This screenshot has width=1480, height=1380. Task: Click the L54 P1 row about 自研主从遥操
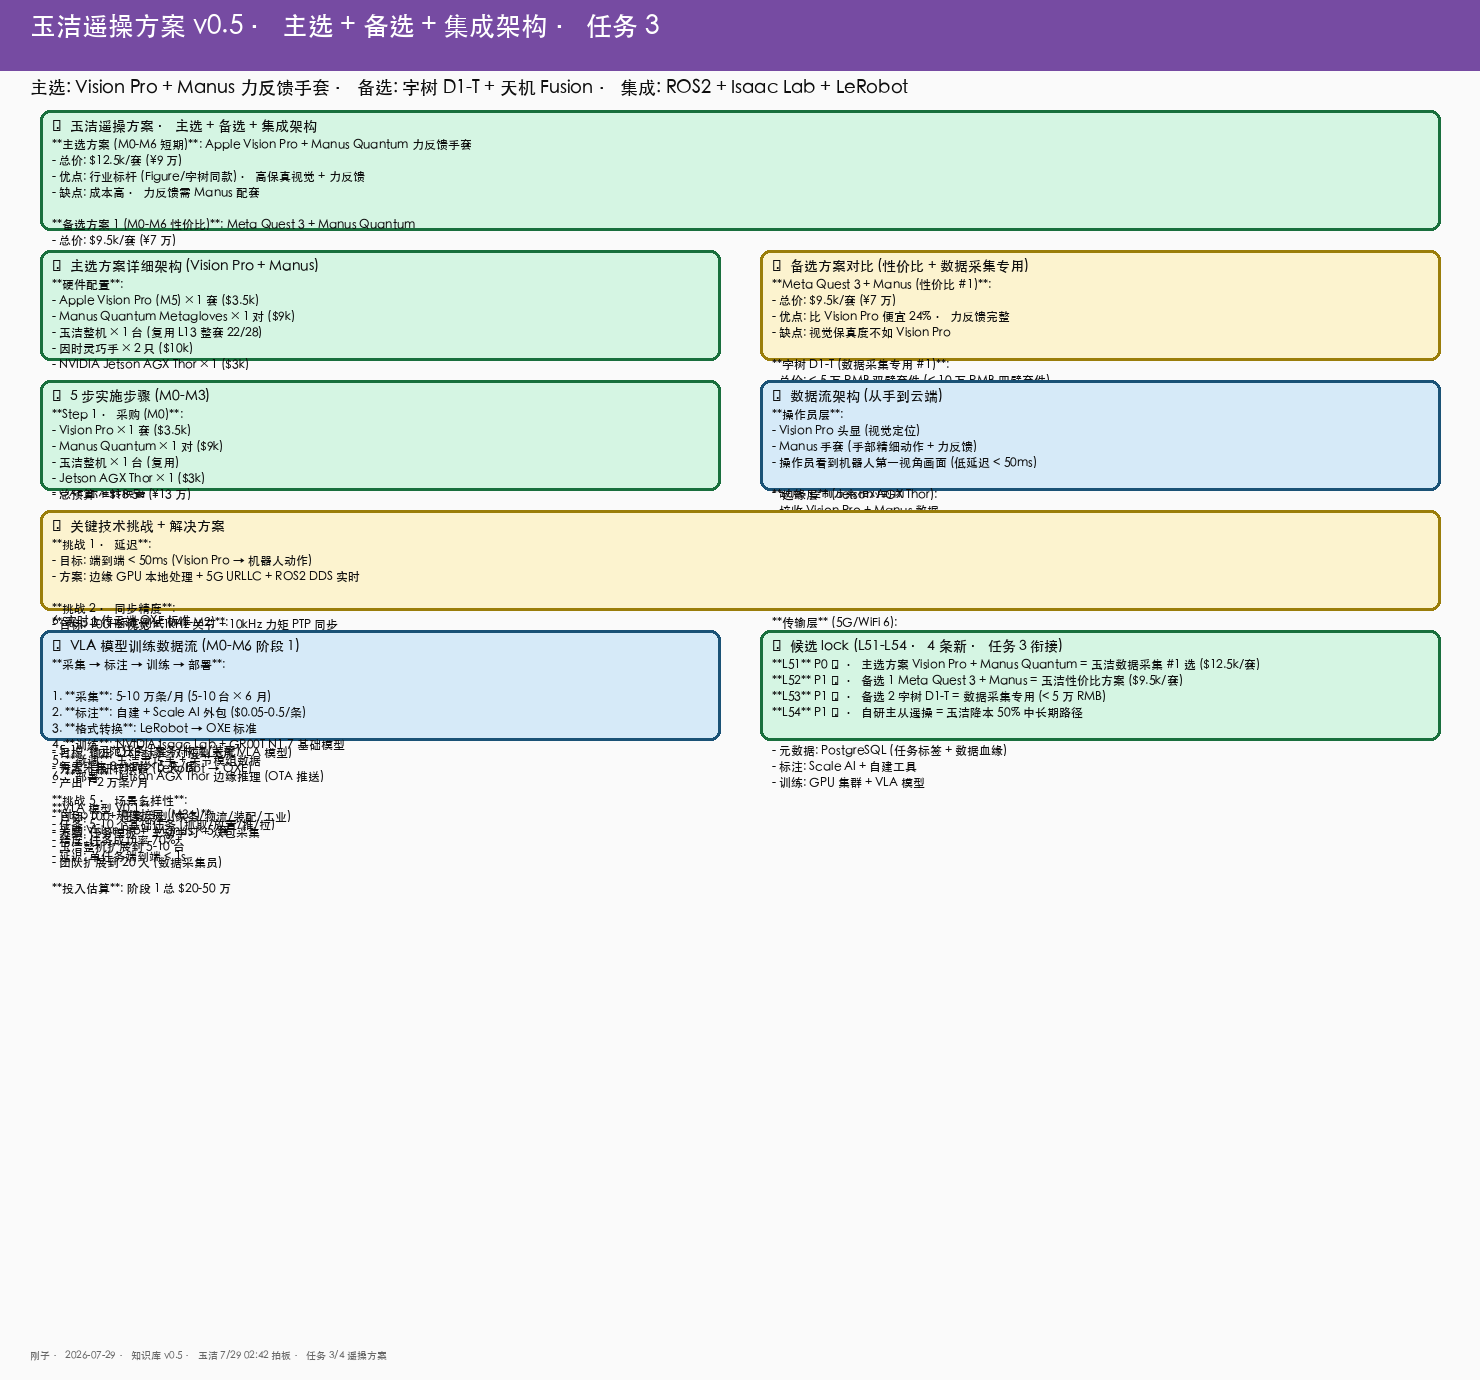pos(927,712)
